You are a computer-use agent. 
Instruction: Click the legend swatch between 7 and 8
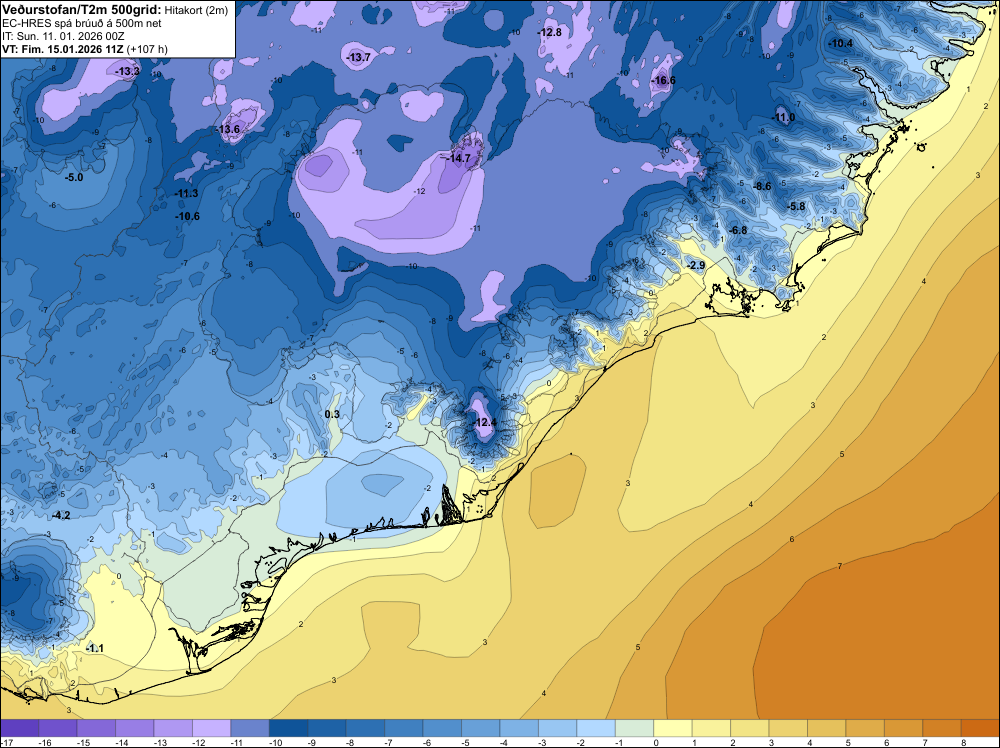[942, 728]
